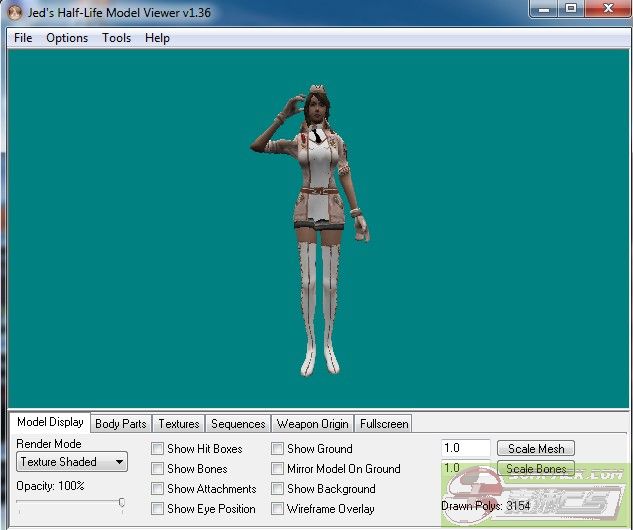Open the Help menu
Viewport: 633px width, 530px height.
point(157,38)
